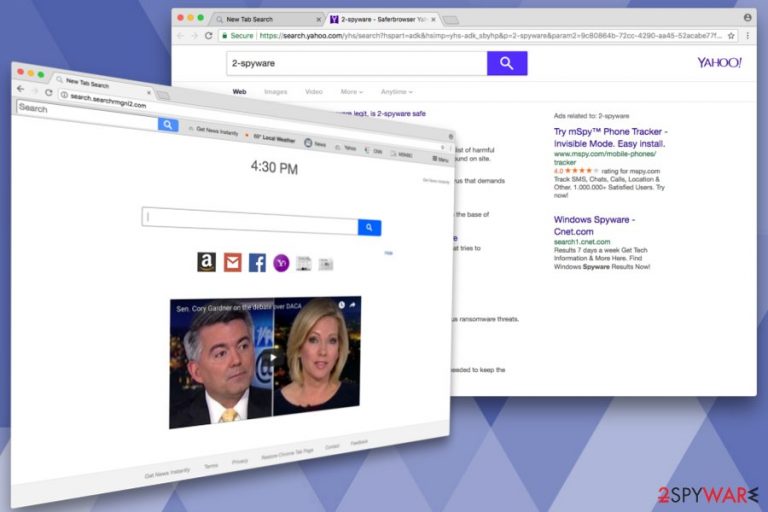Open the new tab button in the back window
Viewport: 768px width, 512px height.
(x=451, y=20)
